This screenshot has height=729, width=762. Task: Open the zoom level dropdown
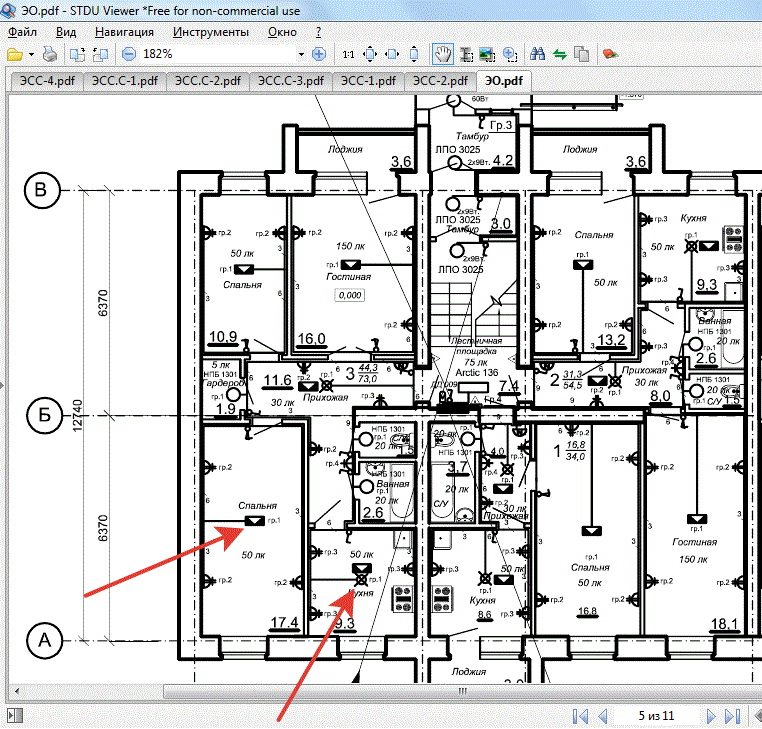pos(301,53)
